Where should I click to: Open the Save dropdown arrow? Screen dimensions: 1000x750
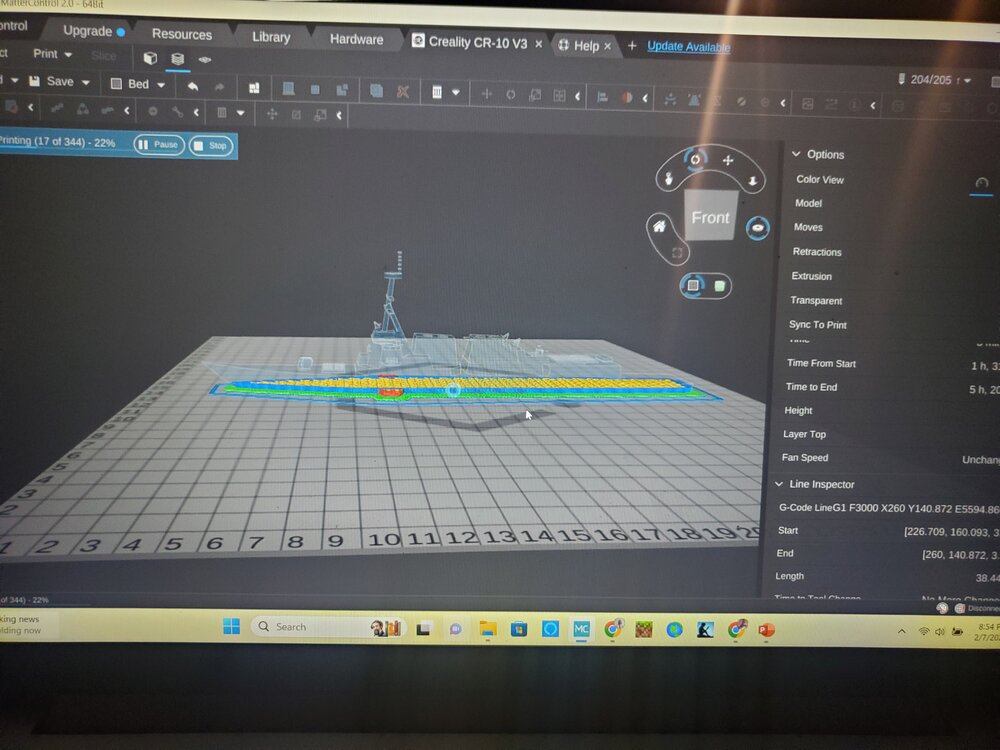pos(86,82)
